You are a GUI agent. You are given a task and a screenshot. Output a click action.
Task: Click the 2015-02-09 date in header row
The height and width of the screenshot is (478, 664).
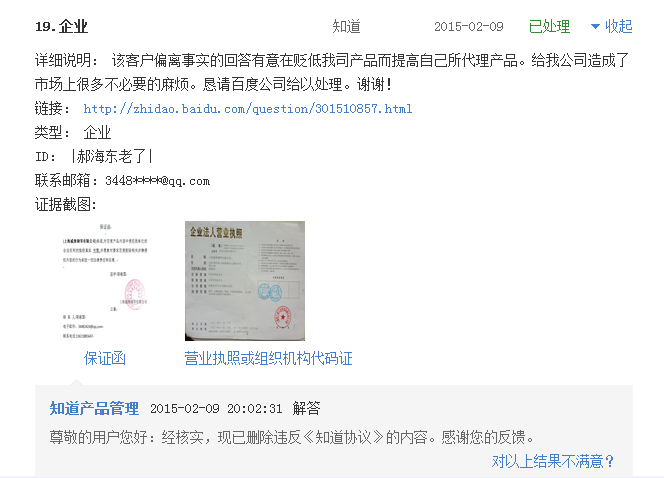[469, 27]
